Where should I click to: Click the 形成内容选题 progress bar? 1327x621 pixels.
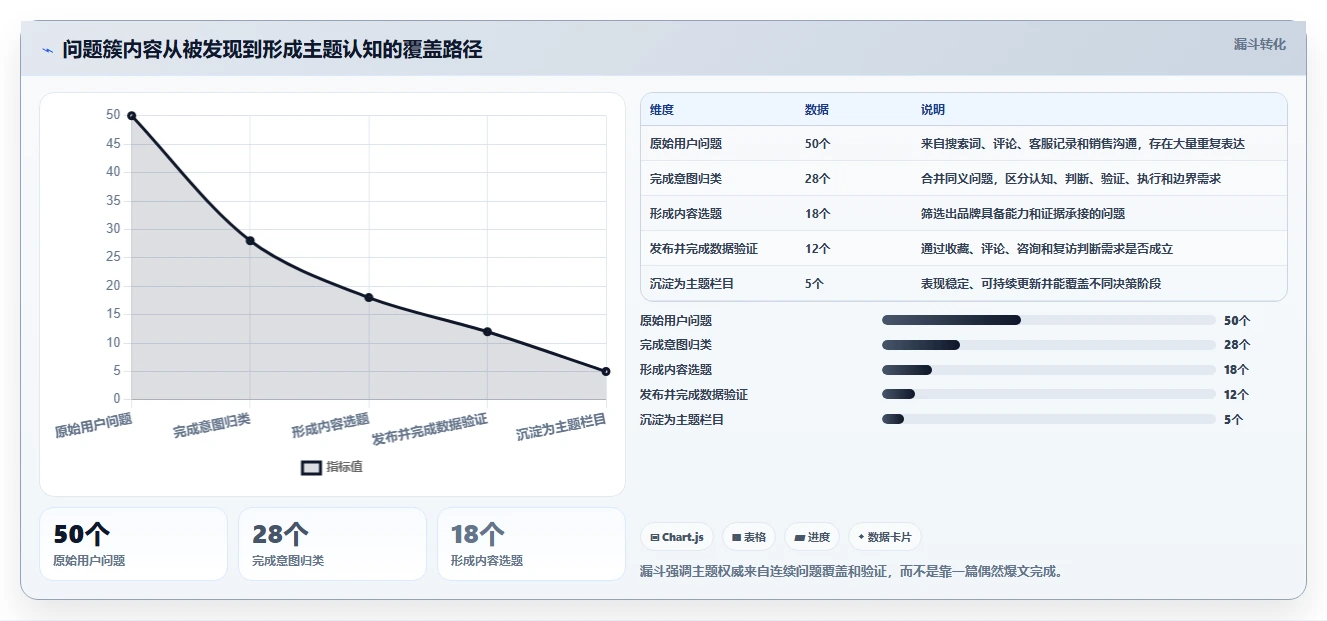1049,370
